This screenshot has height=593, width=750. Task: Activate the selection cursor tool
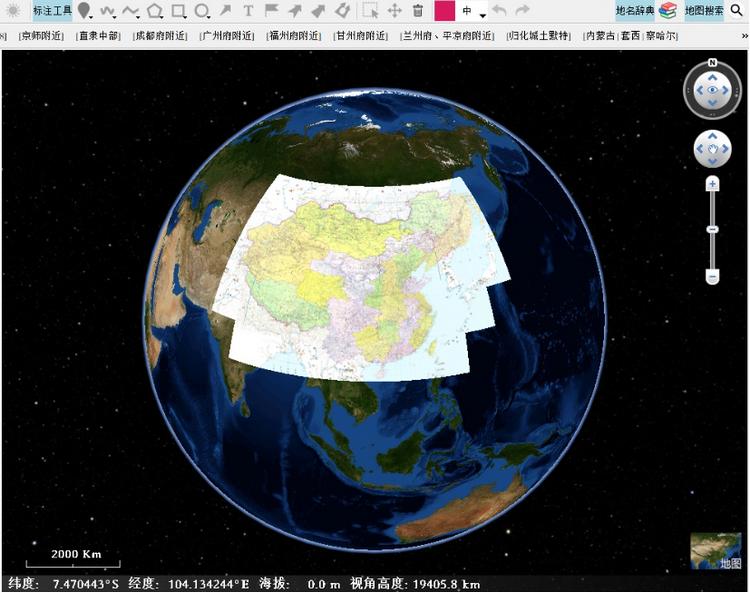click(x=370, y=11)
